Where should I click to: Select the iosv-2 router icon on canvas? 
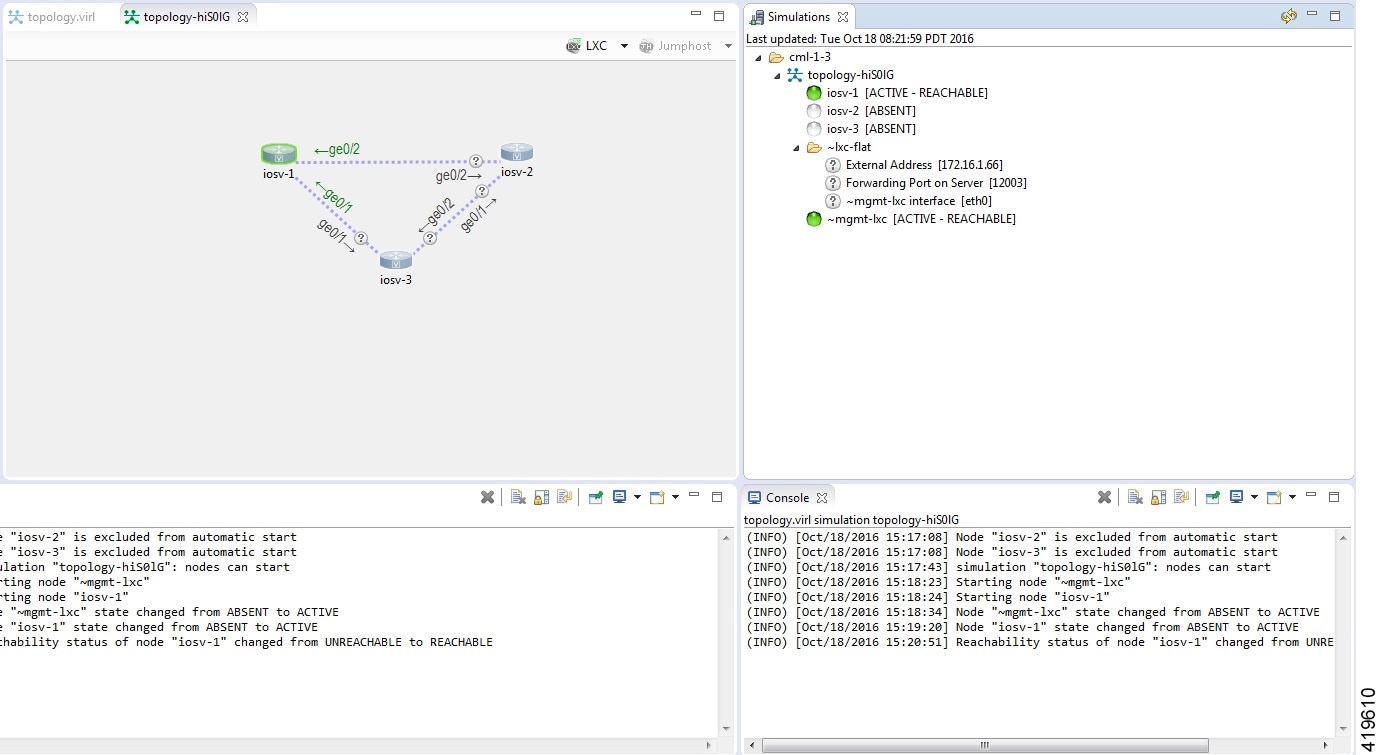pos(516,153)
